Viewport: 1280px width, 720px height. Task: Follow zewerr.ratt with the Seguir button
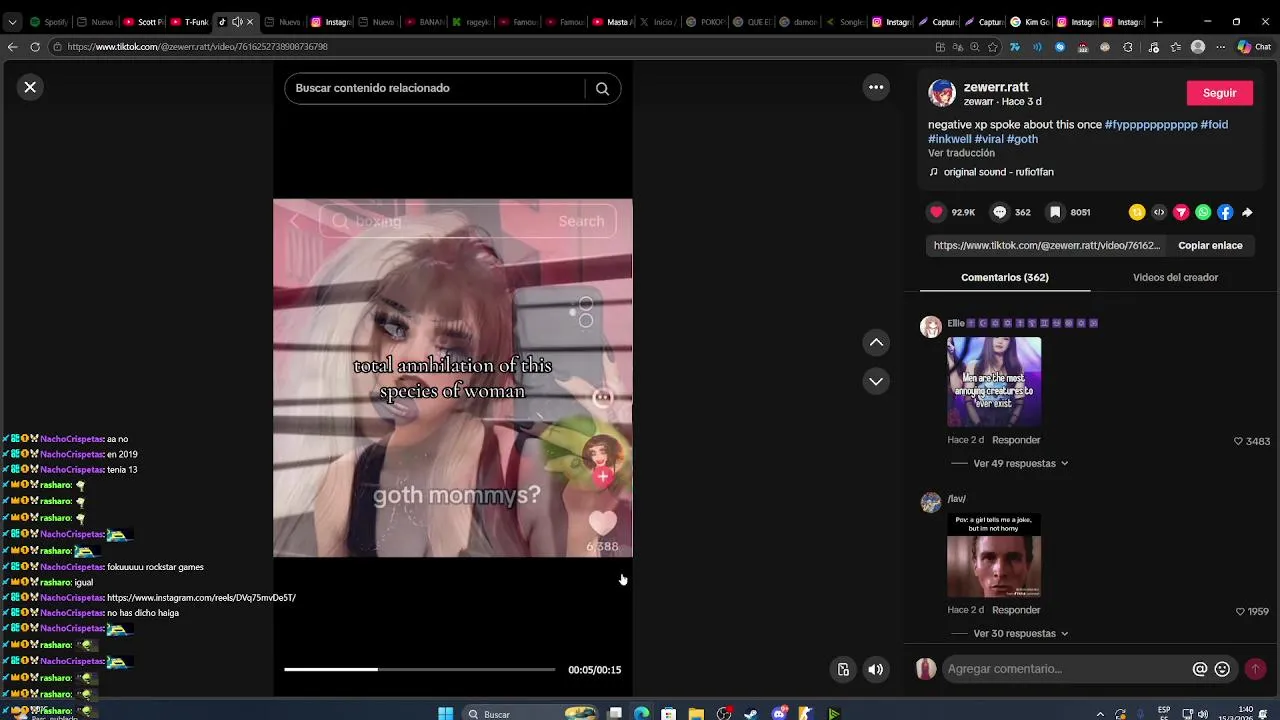coord(1219,93)
